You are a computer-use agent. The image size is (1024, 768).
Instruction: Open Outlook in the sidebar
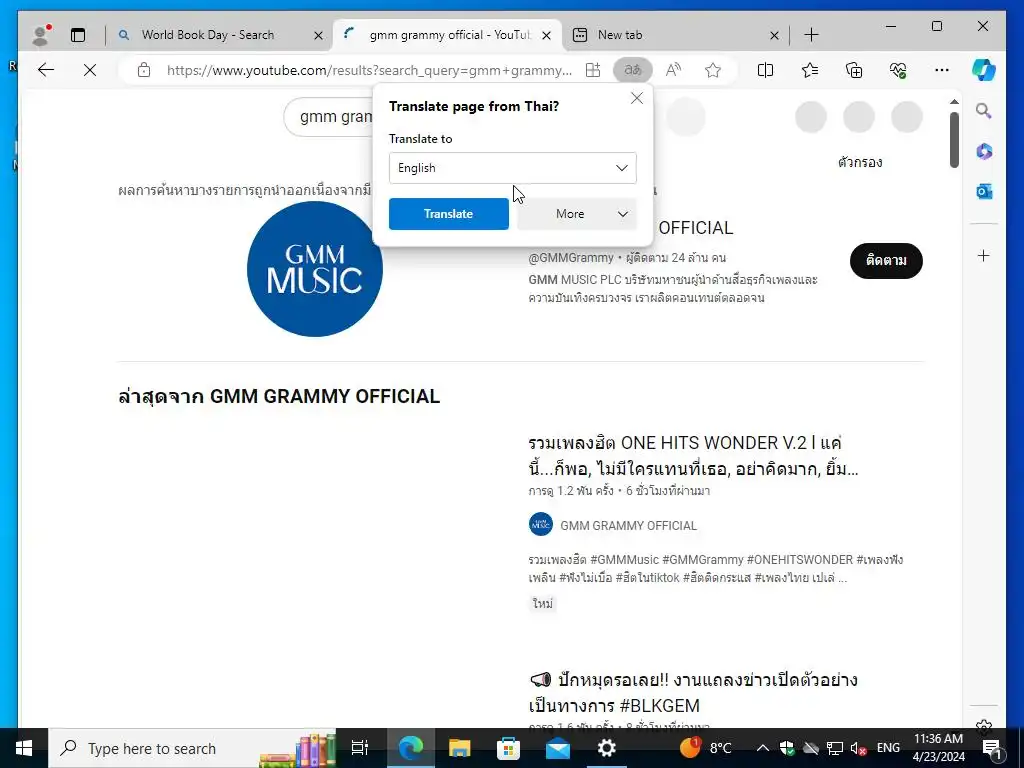click(984, 191)
